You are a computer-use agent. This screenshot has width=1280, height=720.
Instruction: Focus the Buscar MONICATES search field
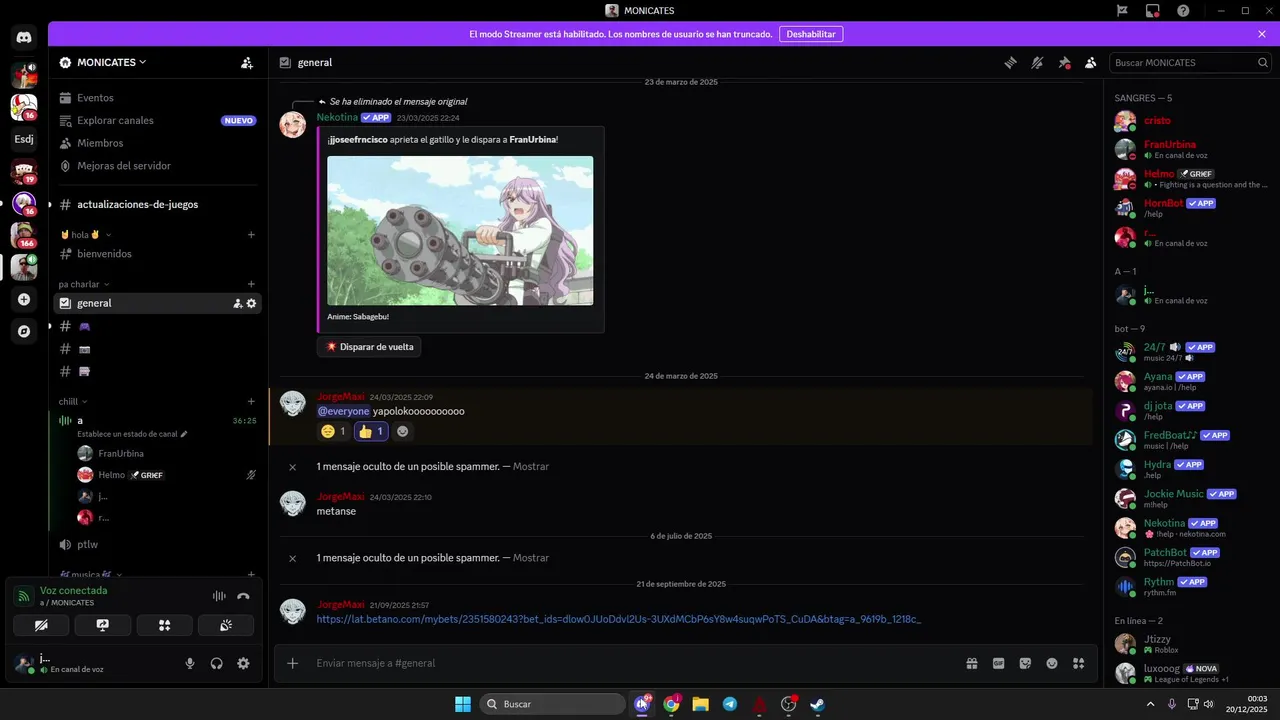[1190, 62]
